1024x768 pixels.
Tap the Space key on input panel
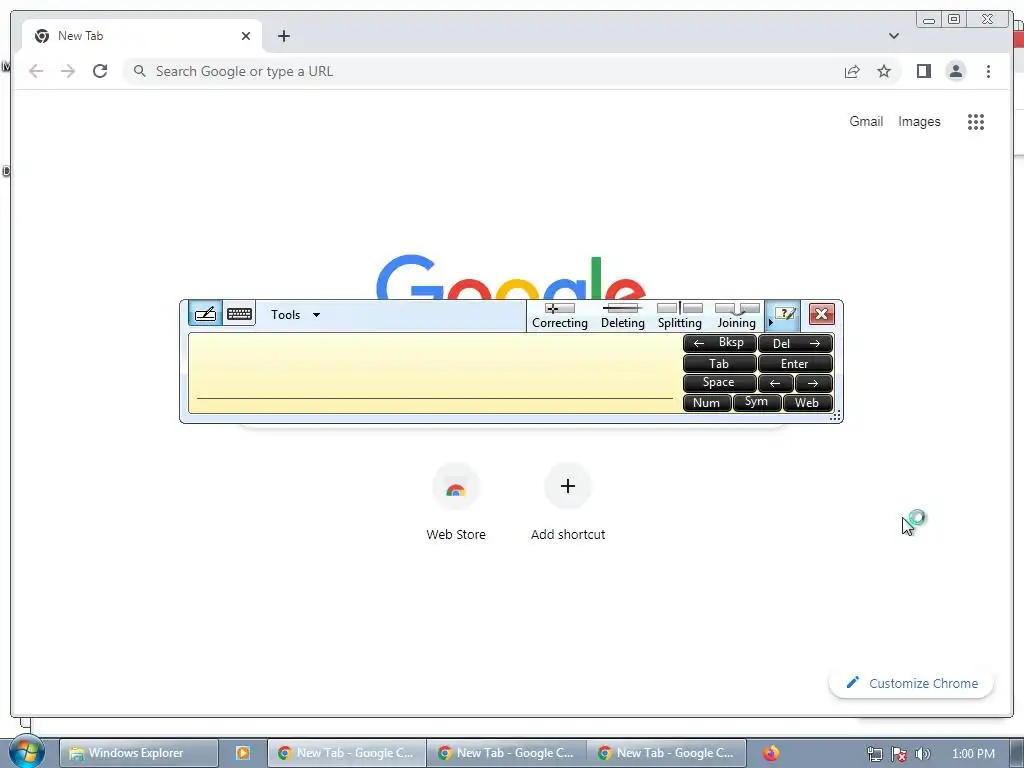tap(719, 383)
